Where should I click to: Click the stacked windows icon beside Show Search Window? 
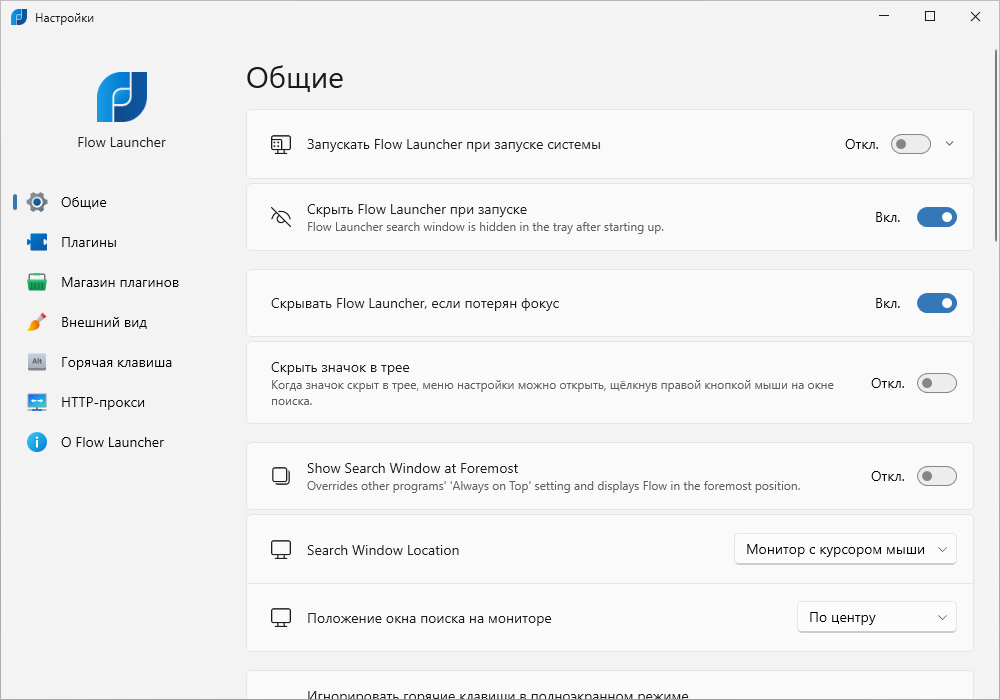click(281, 476)
